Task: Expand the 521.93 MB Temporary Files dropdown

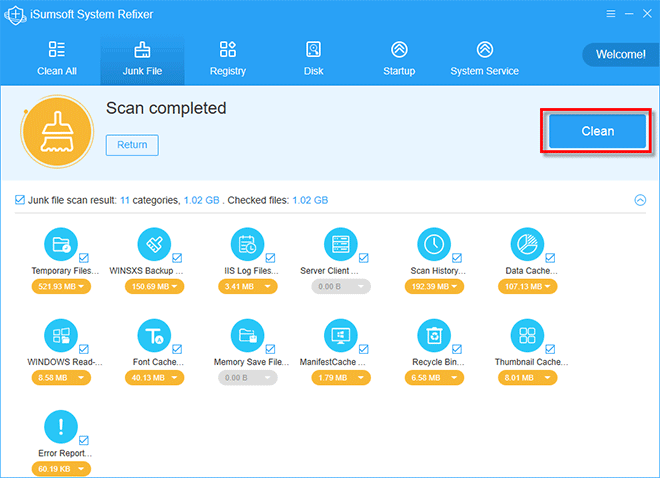Action: [x=61, y=287]
